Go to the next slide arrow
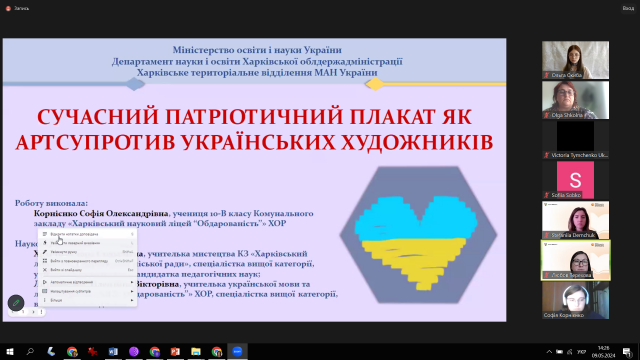The image size is (640, 360). pos(33,312)
